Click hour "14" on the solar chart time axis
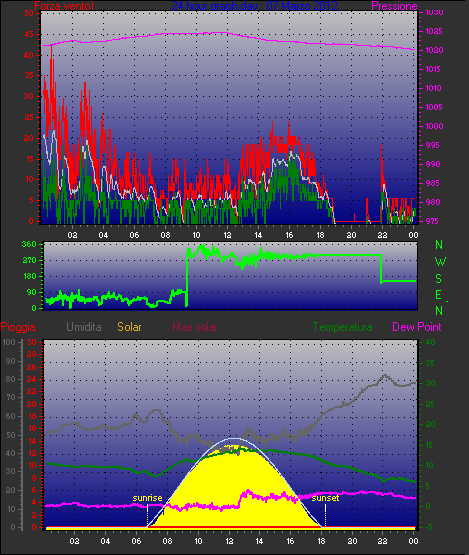 pos(260,541)
